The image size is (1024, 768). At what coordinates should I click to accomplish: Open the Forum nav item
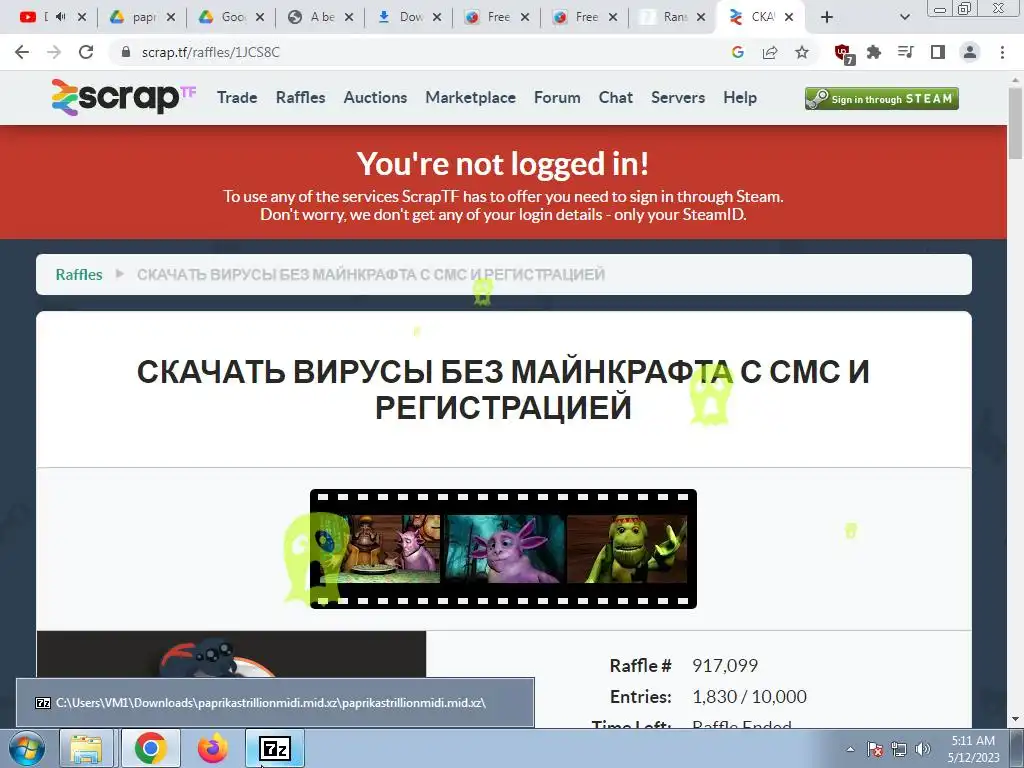click(x=557, y=97)
